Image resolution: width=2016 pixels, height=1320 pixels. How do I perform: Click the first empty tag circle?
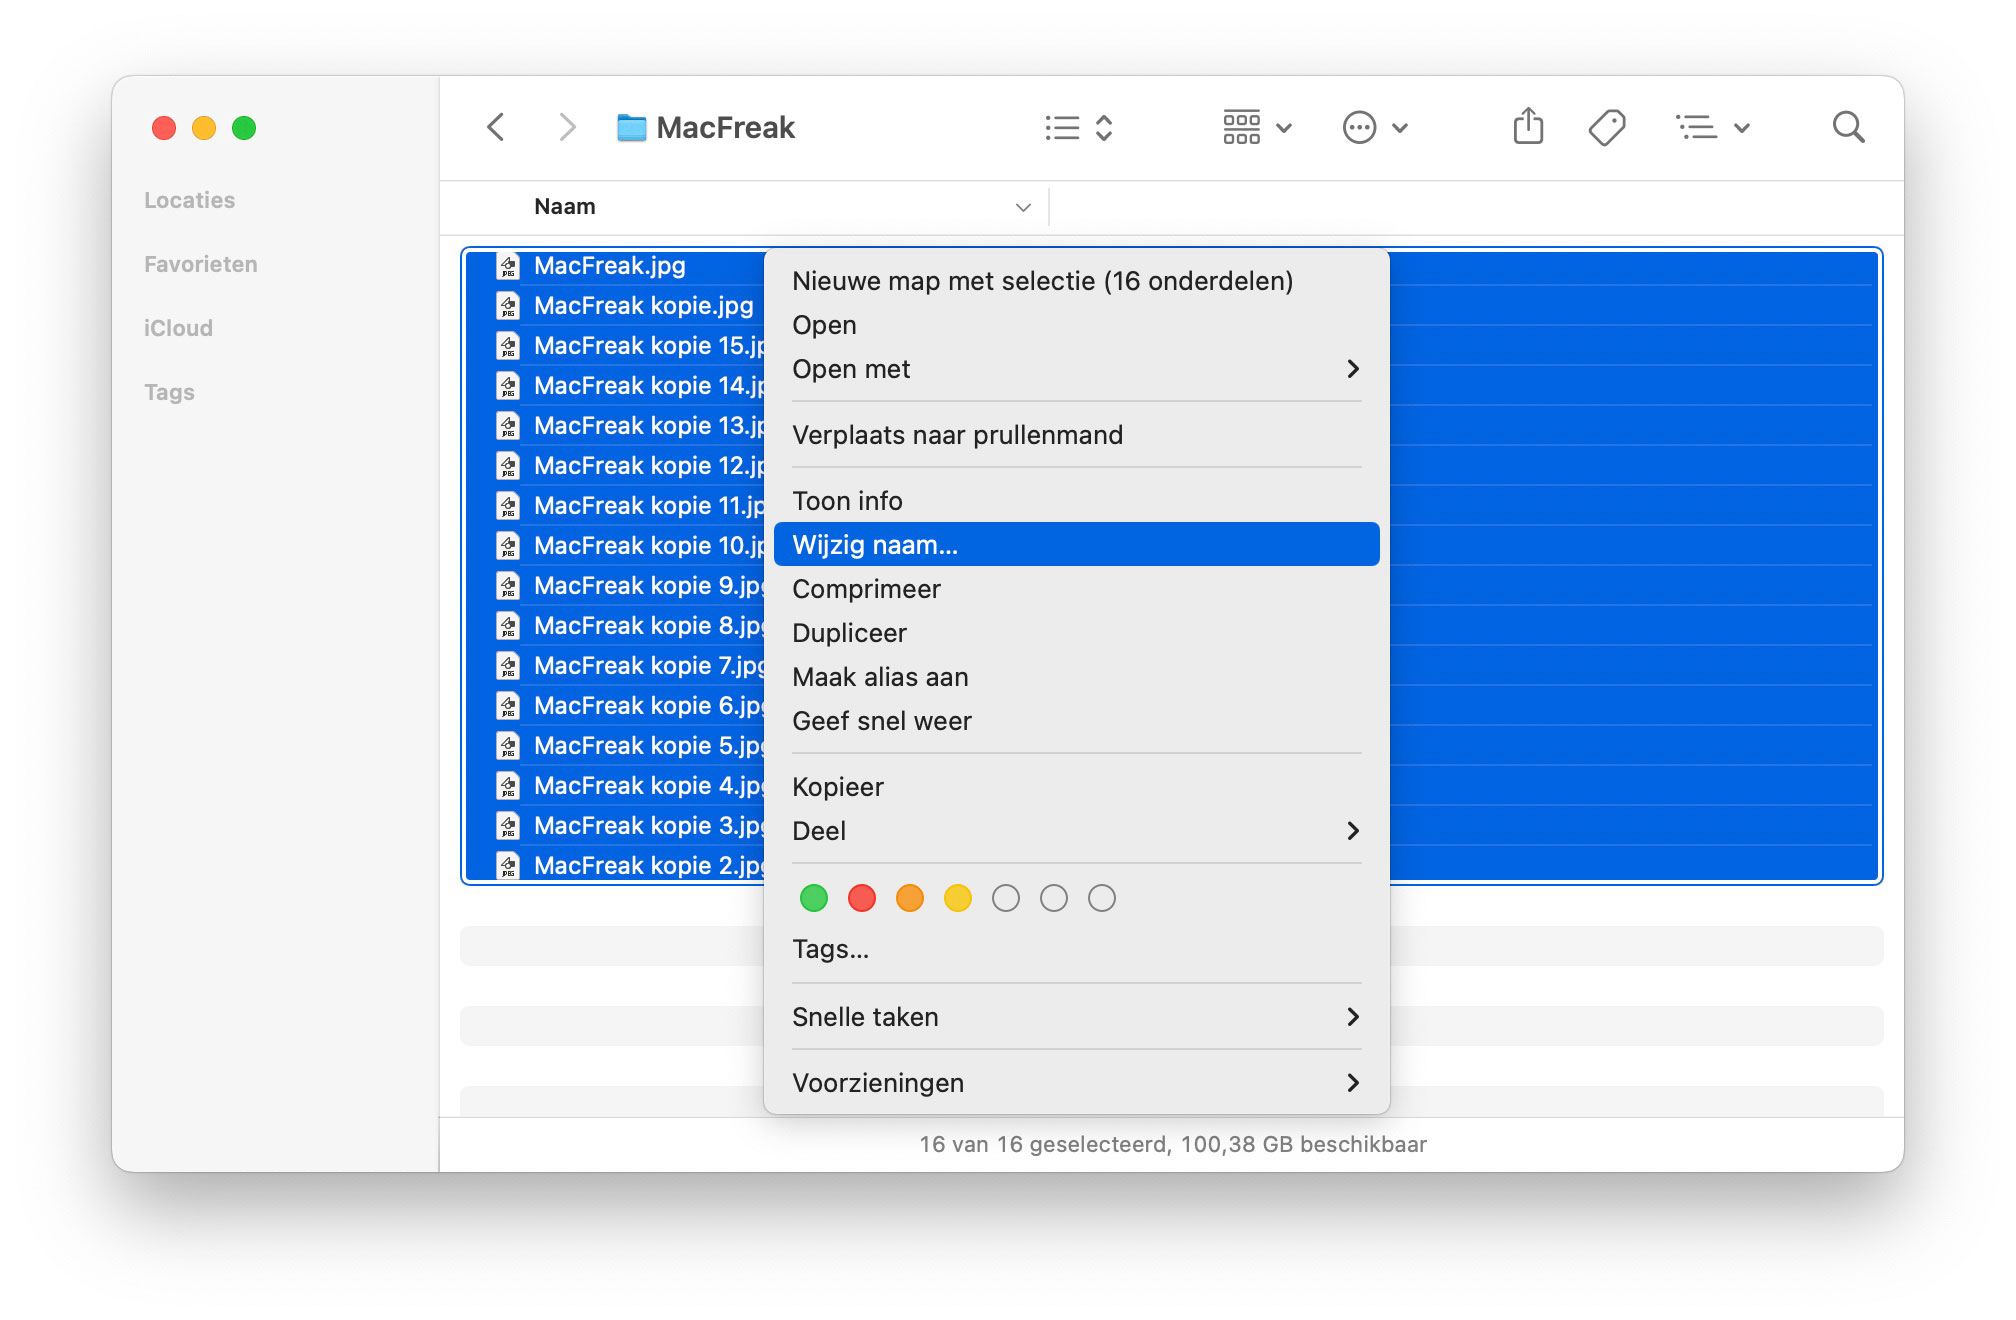[x=1006, y=898]
